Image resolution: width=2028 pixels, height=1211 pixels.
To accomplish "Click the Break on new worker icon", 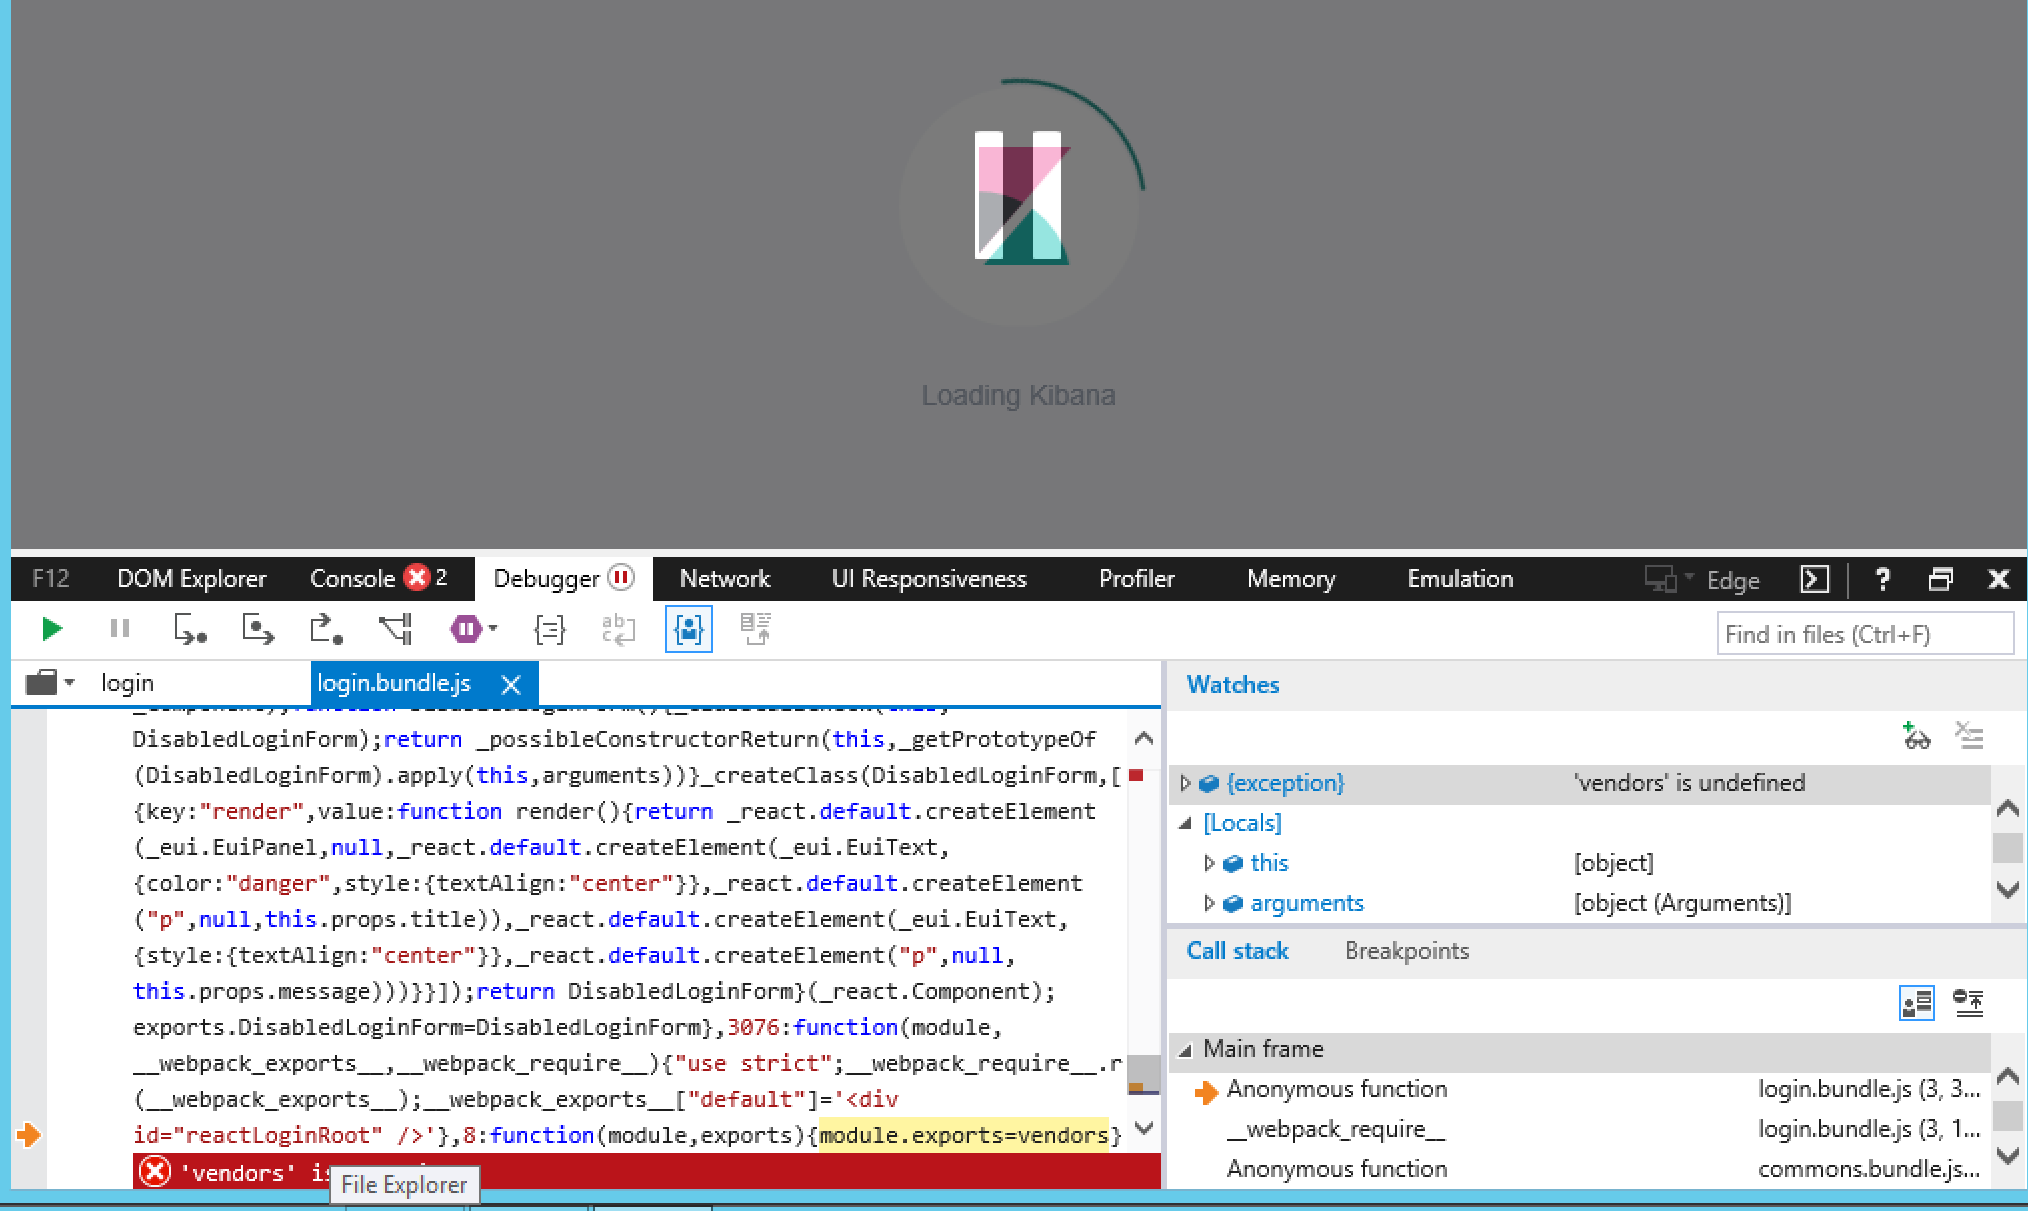I will click(x=396, y=629).
